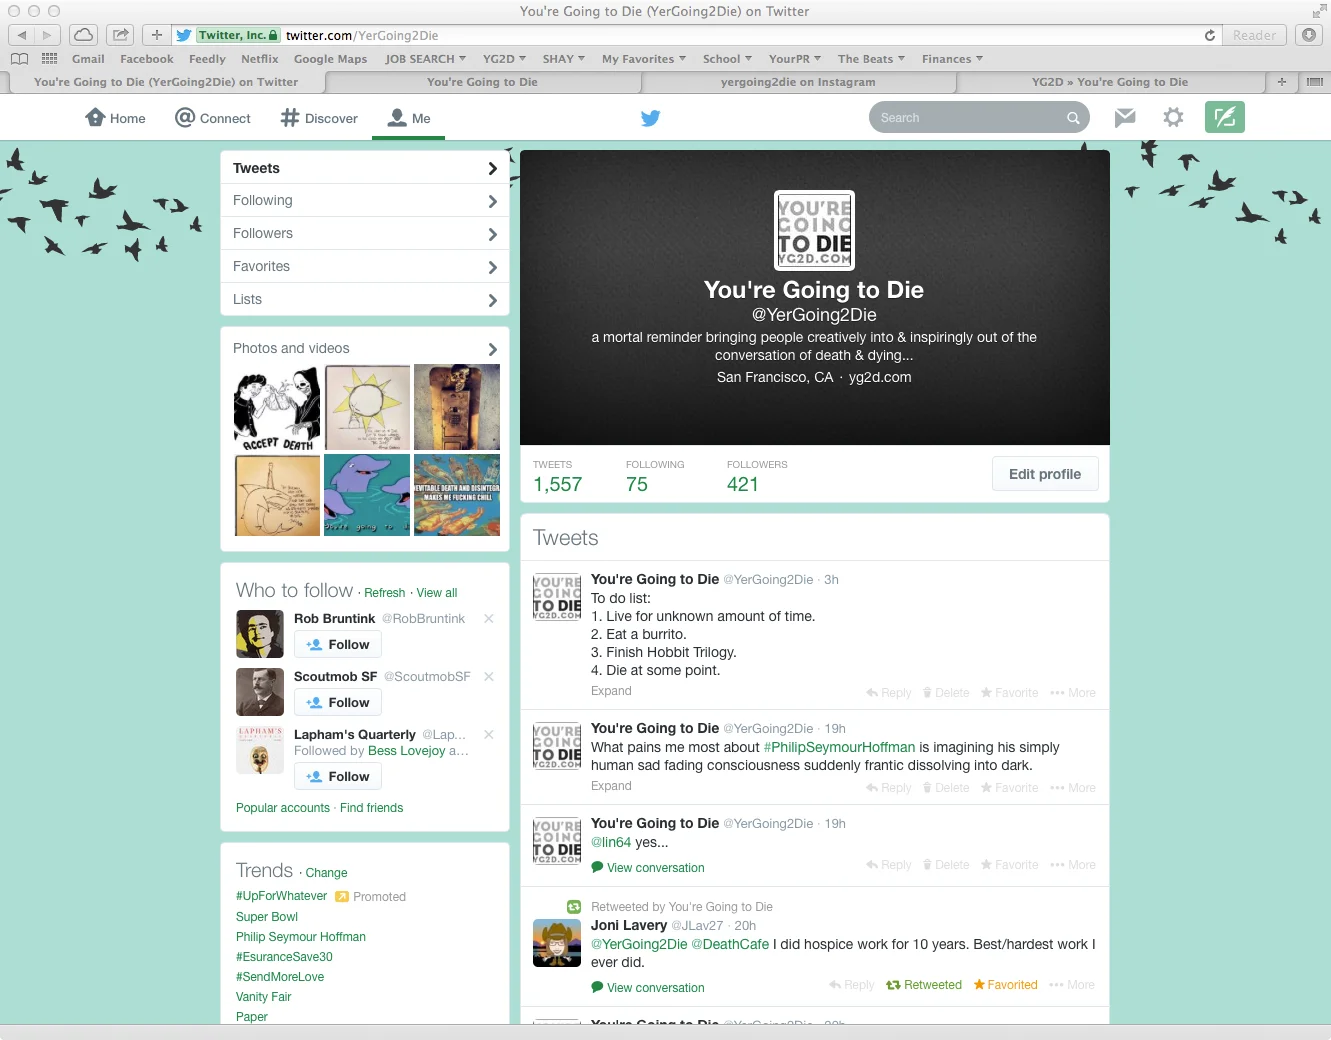Viewport: 1331px width, 1040px height.
Task: Open Netflix bookmark
Action: click(x=260, y=59)
